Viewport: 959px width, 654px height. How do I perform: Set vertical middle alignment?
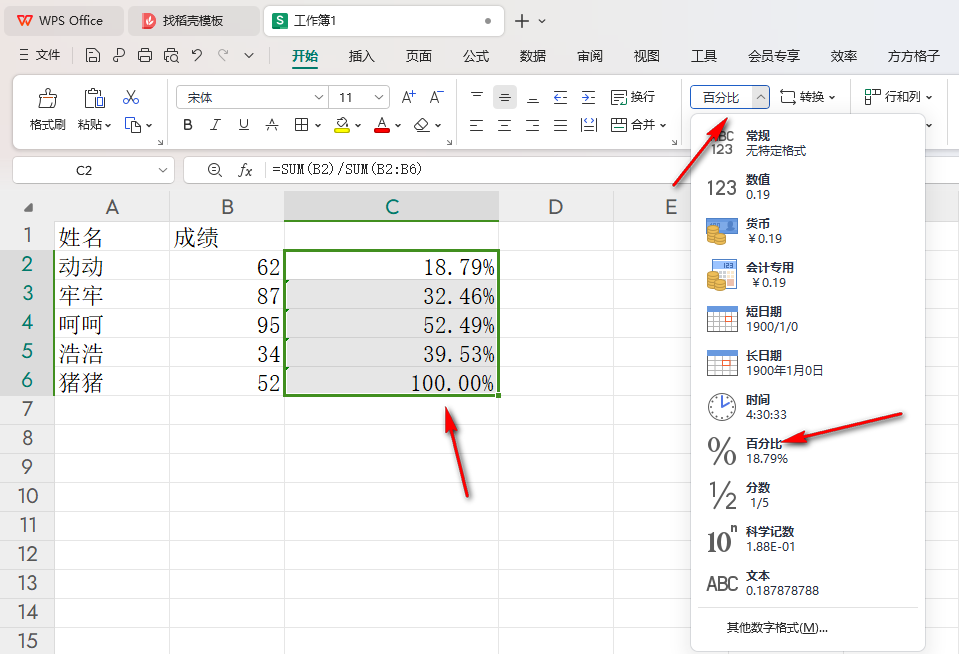point(505,97)
